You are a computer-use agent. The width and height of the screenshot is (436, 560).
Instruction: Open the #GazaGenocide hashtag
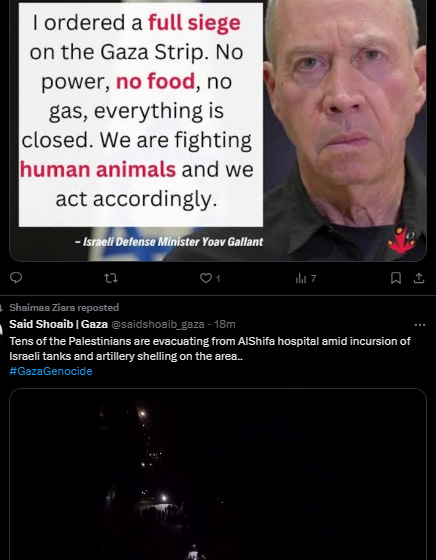(x=51, y=371)
